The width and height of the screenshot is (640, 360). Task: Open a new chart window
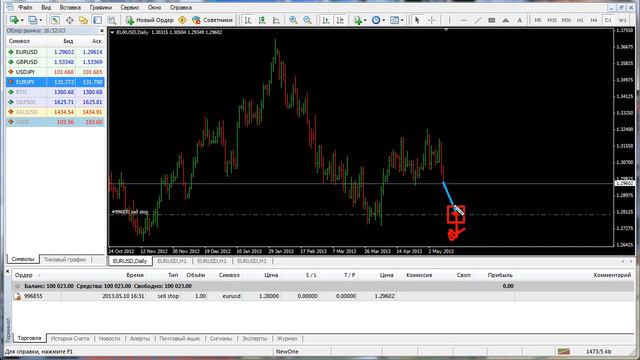(14, 20)
